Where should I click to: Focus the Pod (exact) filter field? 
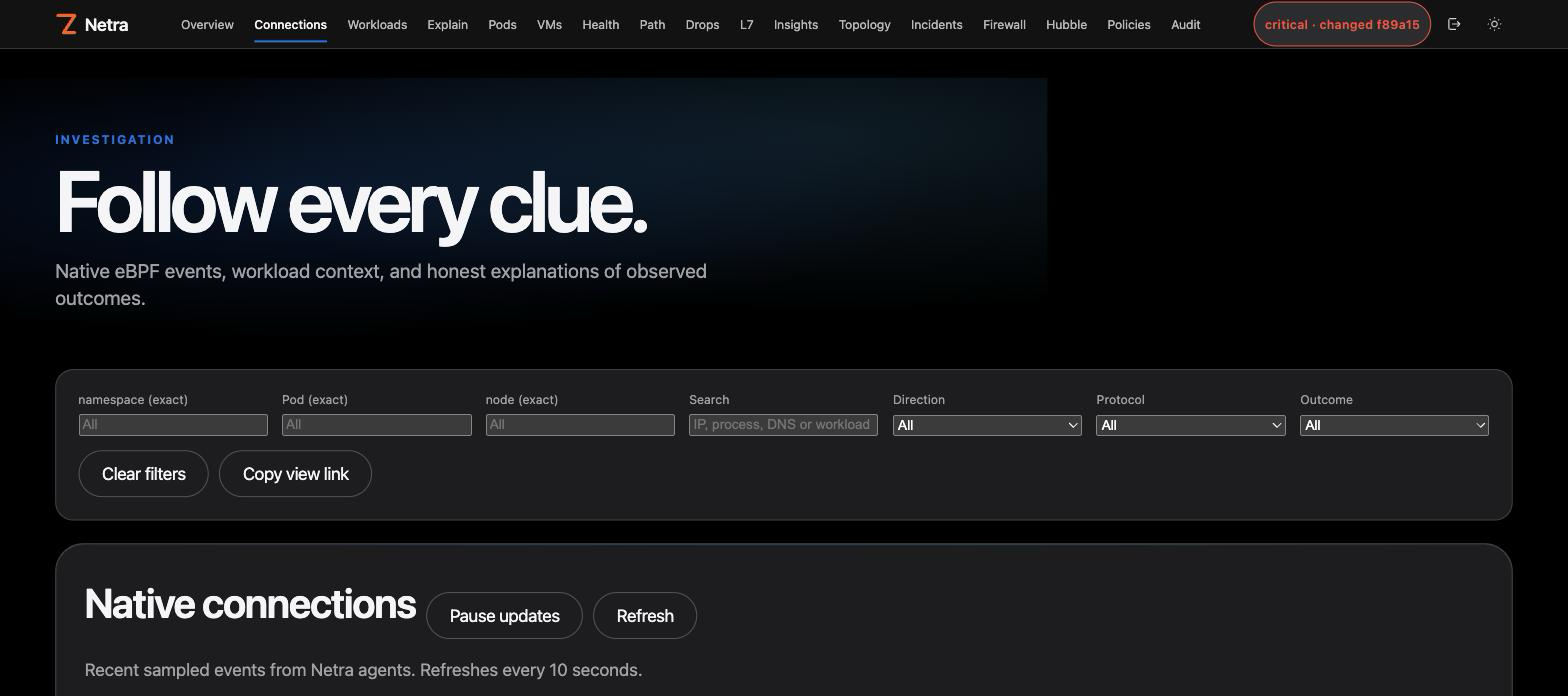pos(376,425)
